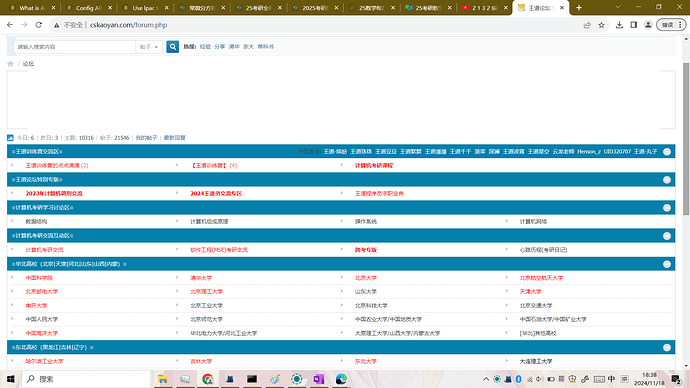690x388 pixels.
Task: Open Chrome profile avatar icon
Action: (648, 25)
